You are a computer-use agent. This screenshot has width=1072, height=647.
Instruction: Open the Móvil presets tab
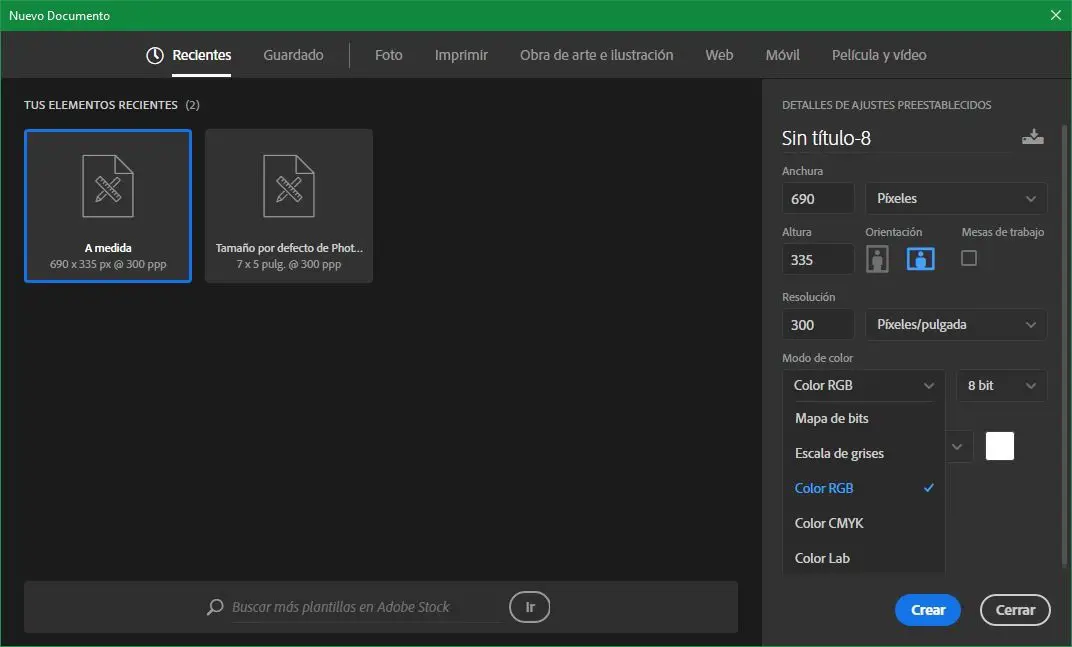[x=782, y=55]
